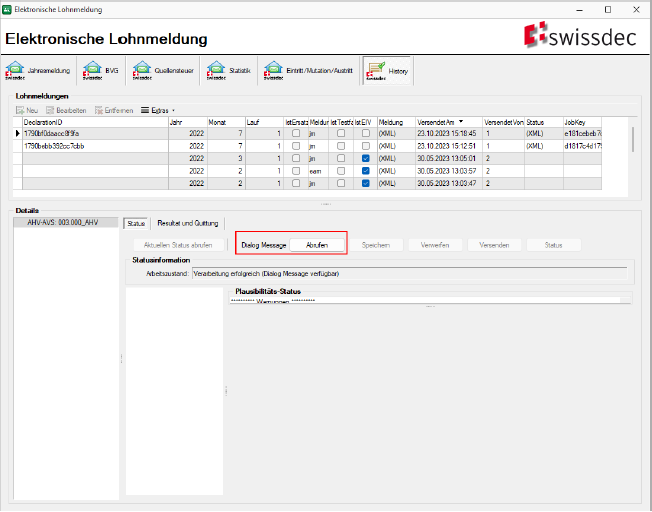Select the current row indicator arrow of first row
652x512 pixels.
(x=17, y=133)
